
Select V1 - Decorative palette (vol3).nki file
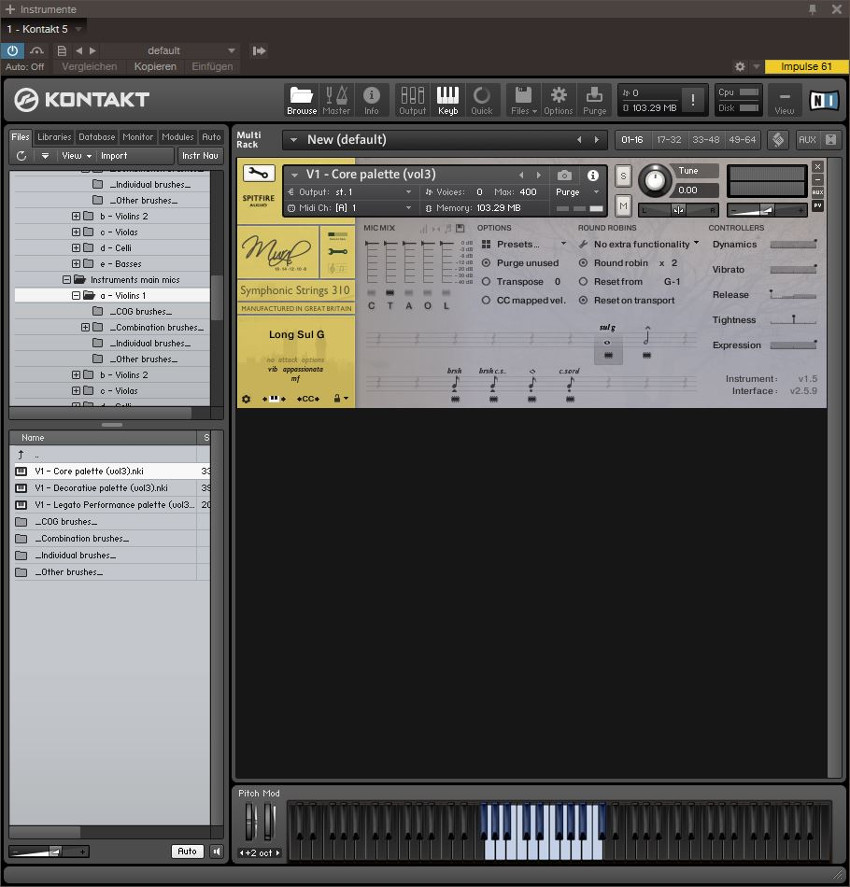pos(110,488)
